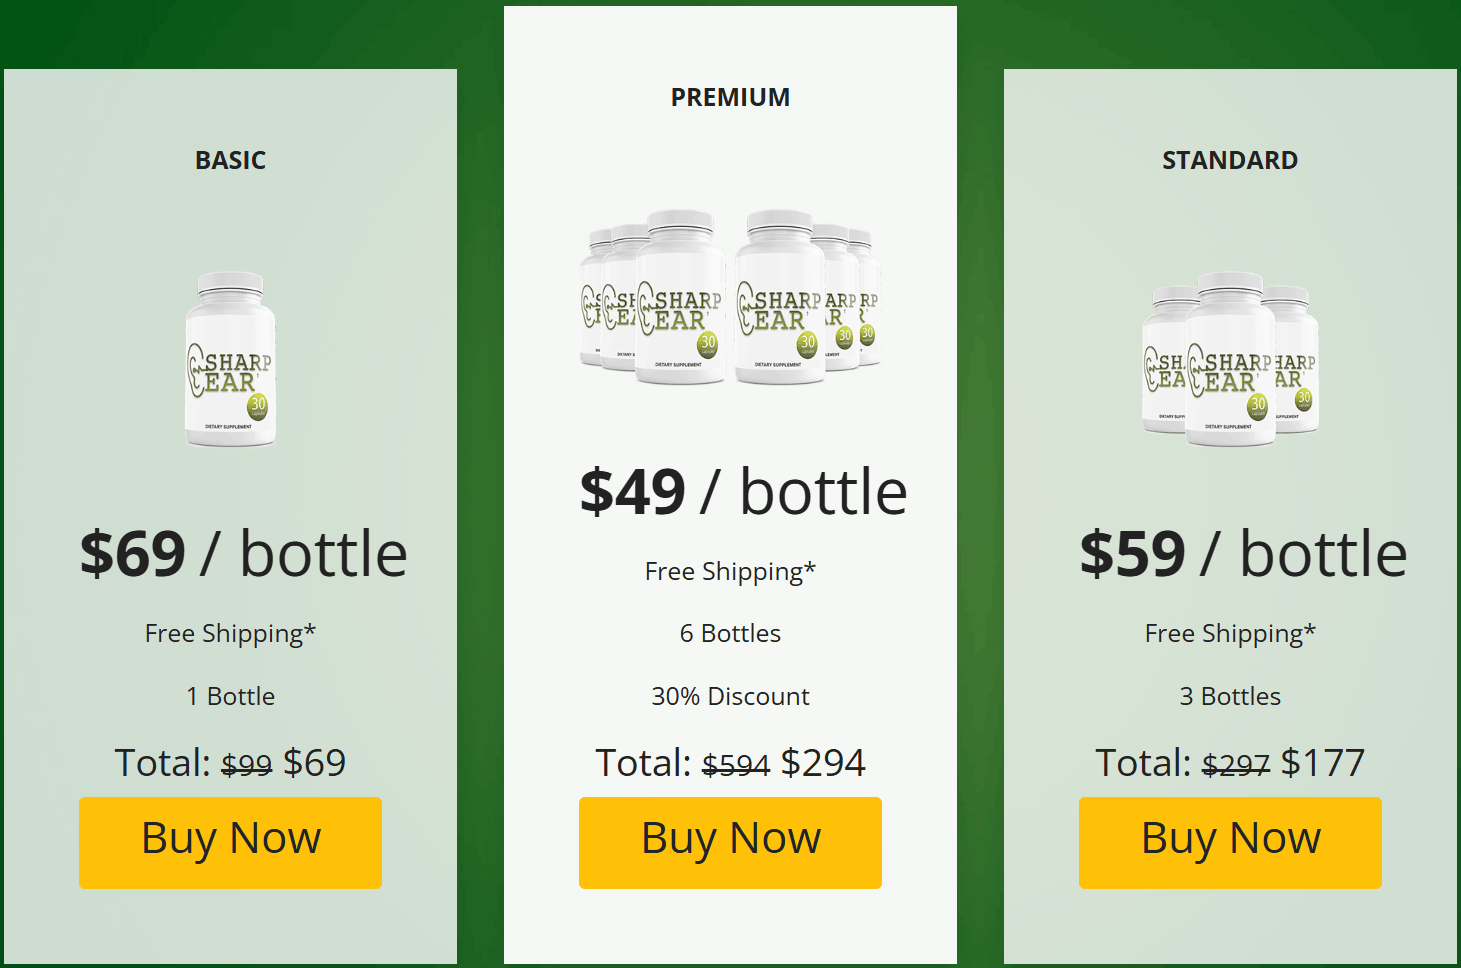Click the 3 Bottles label
1461x968 pixels.
[x=1230, y=696]
